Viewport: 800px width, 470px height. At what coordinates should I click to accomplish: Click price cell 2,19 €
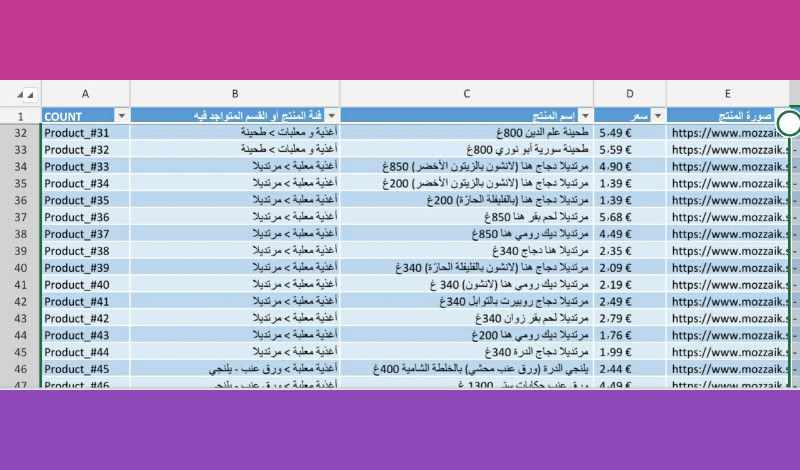click(630, 284)
